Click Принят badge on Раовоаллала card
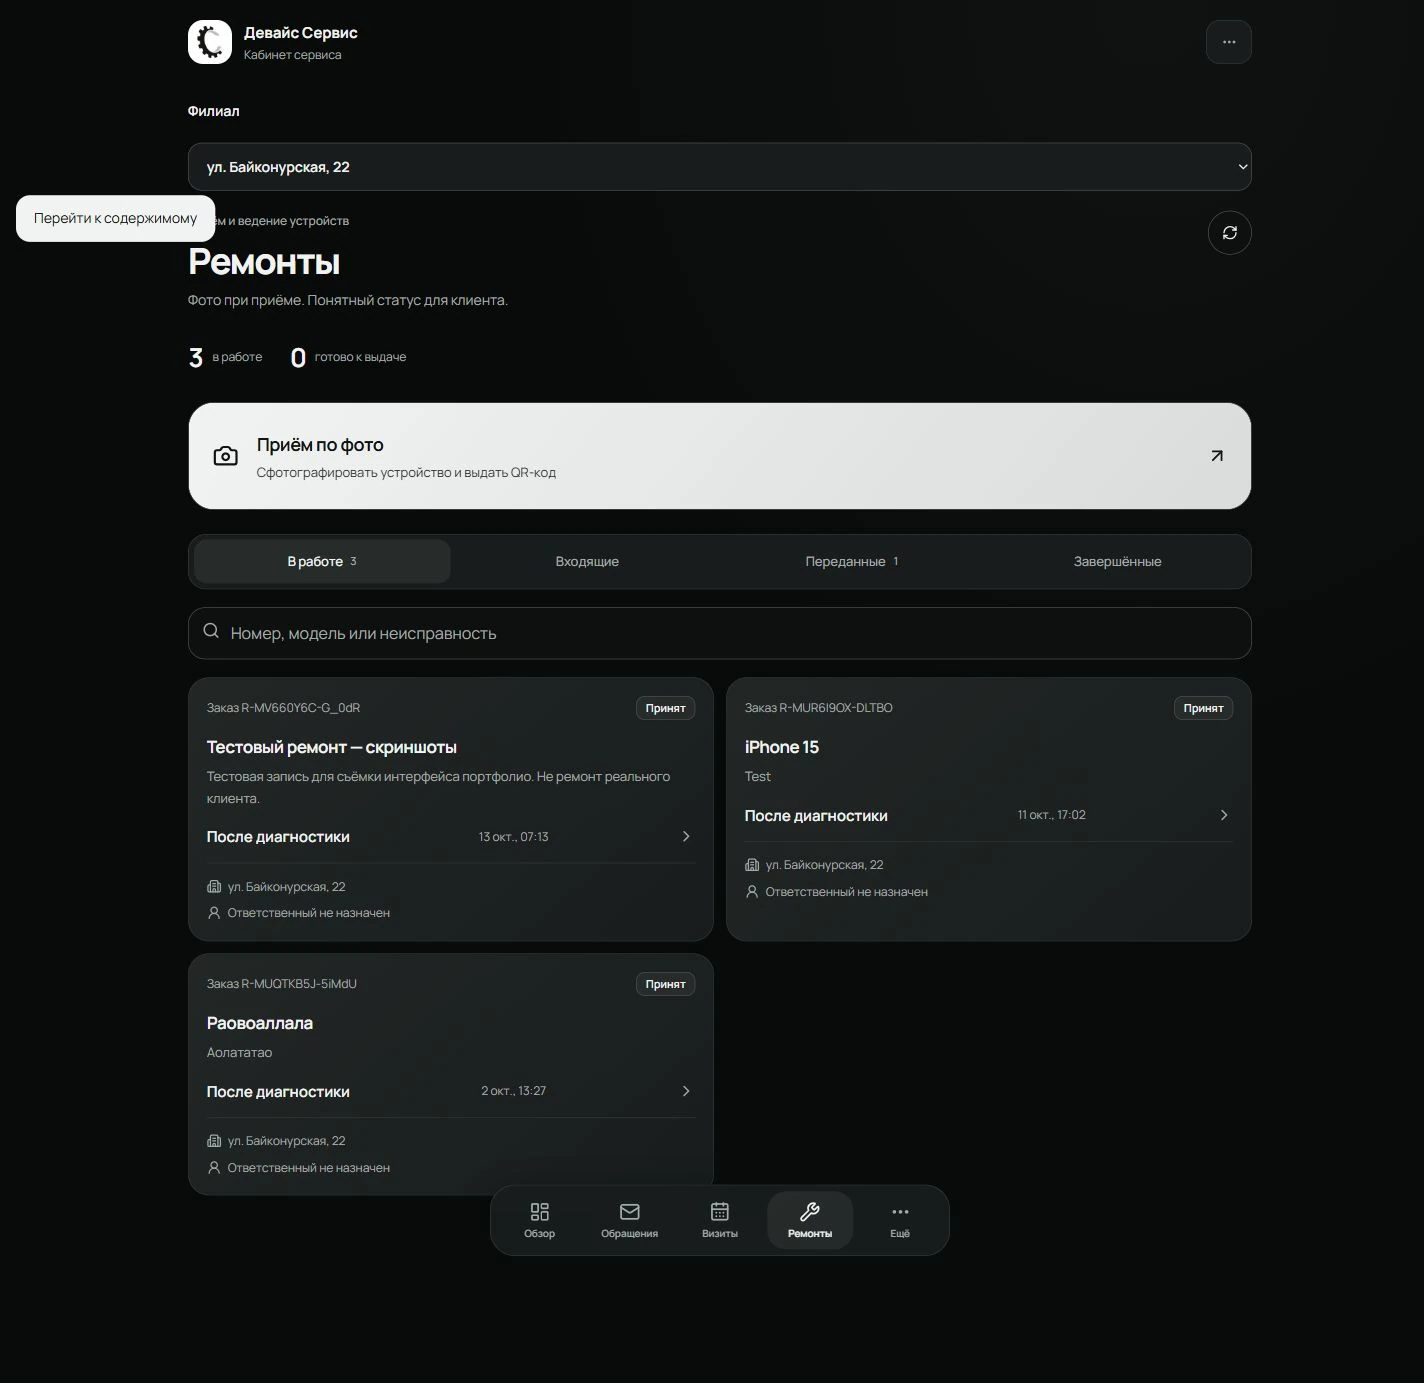The image size is (1424, 1383). coord(665,984)
